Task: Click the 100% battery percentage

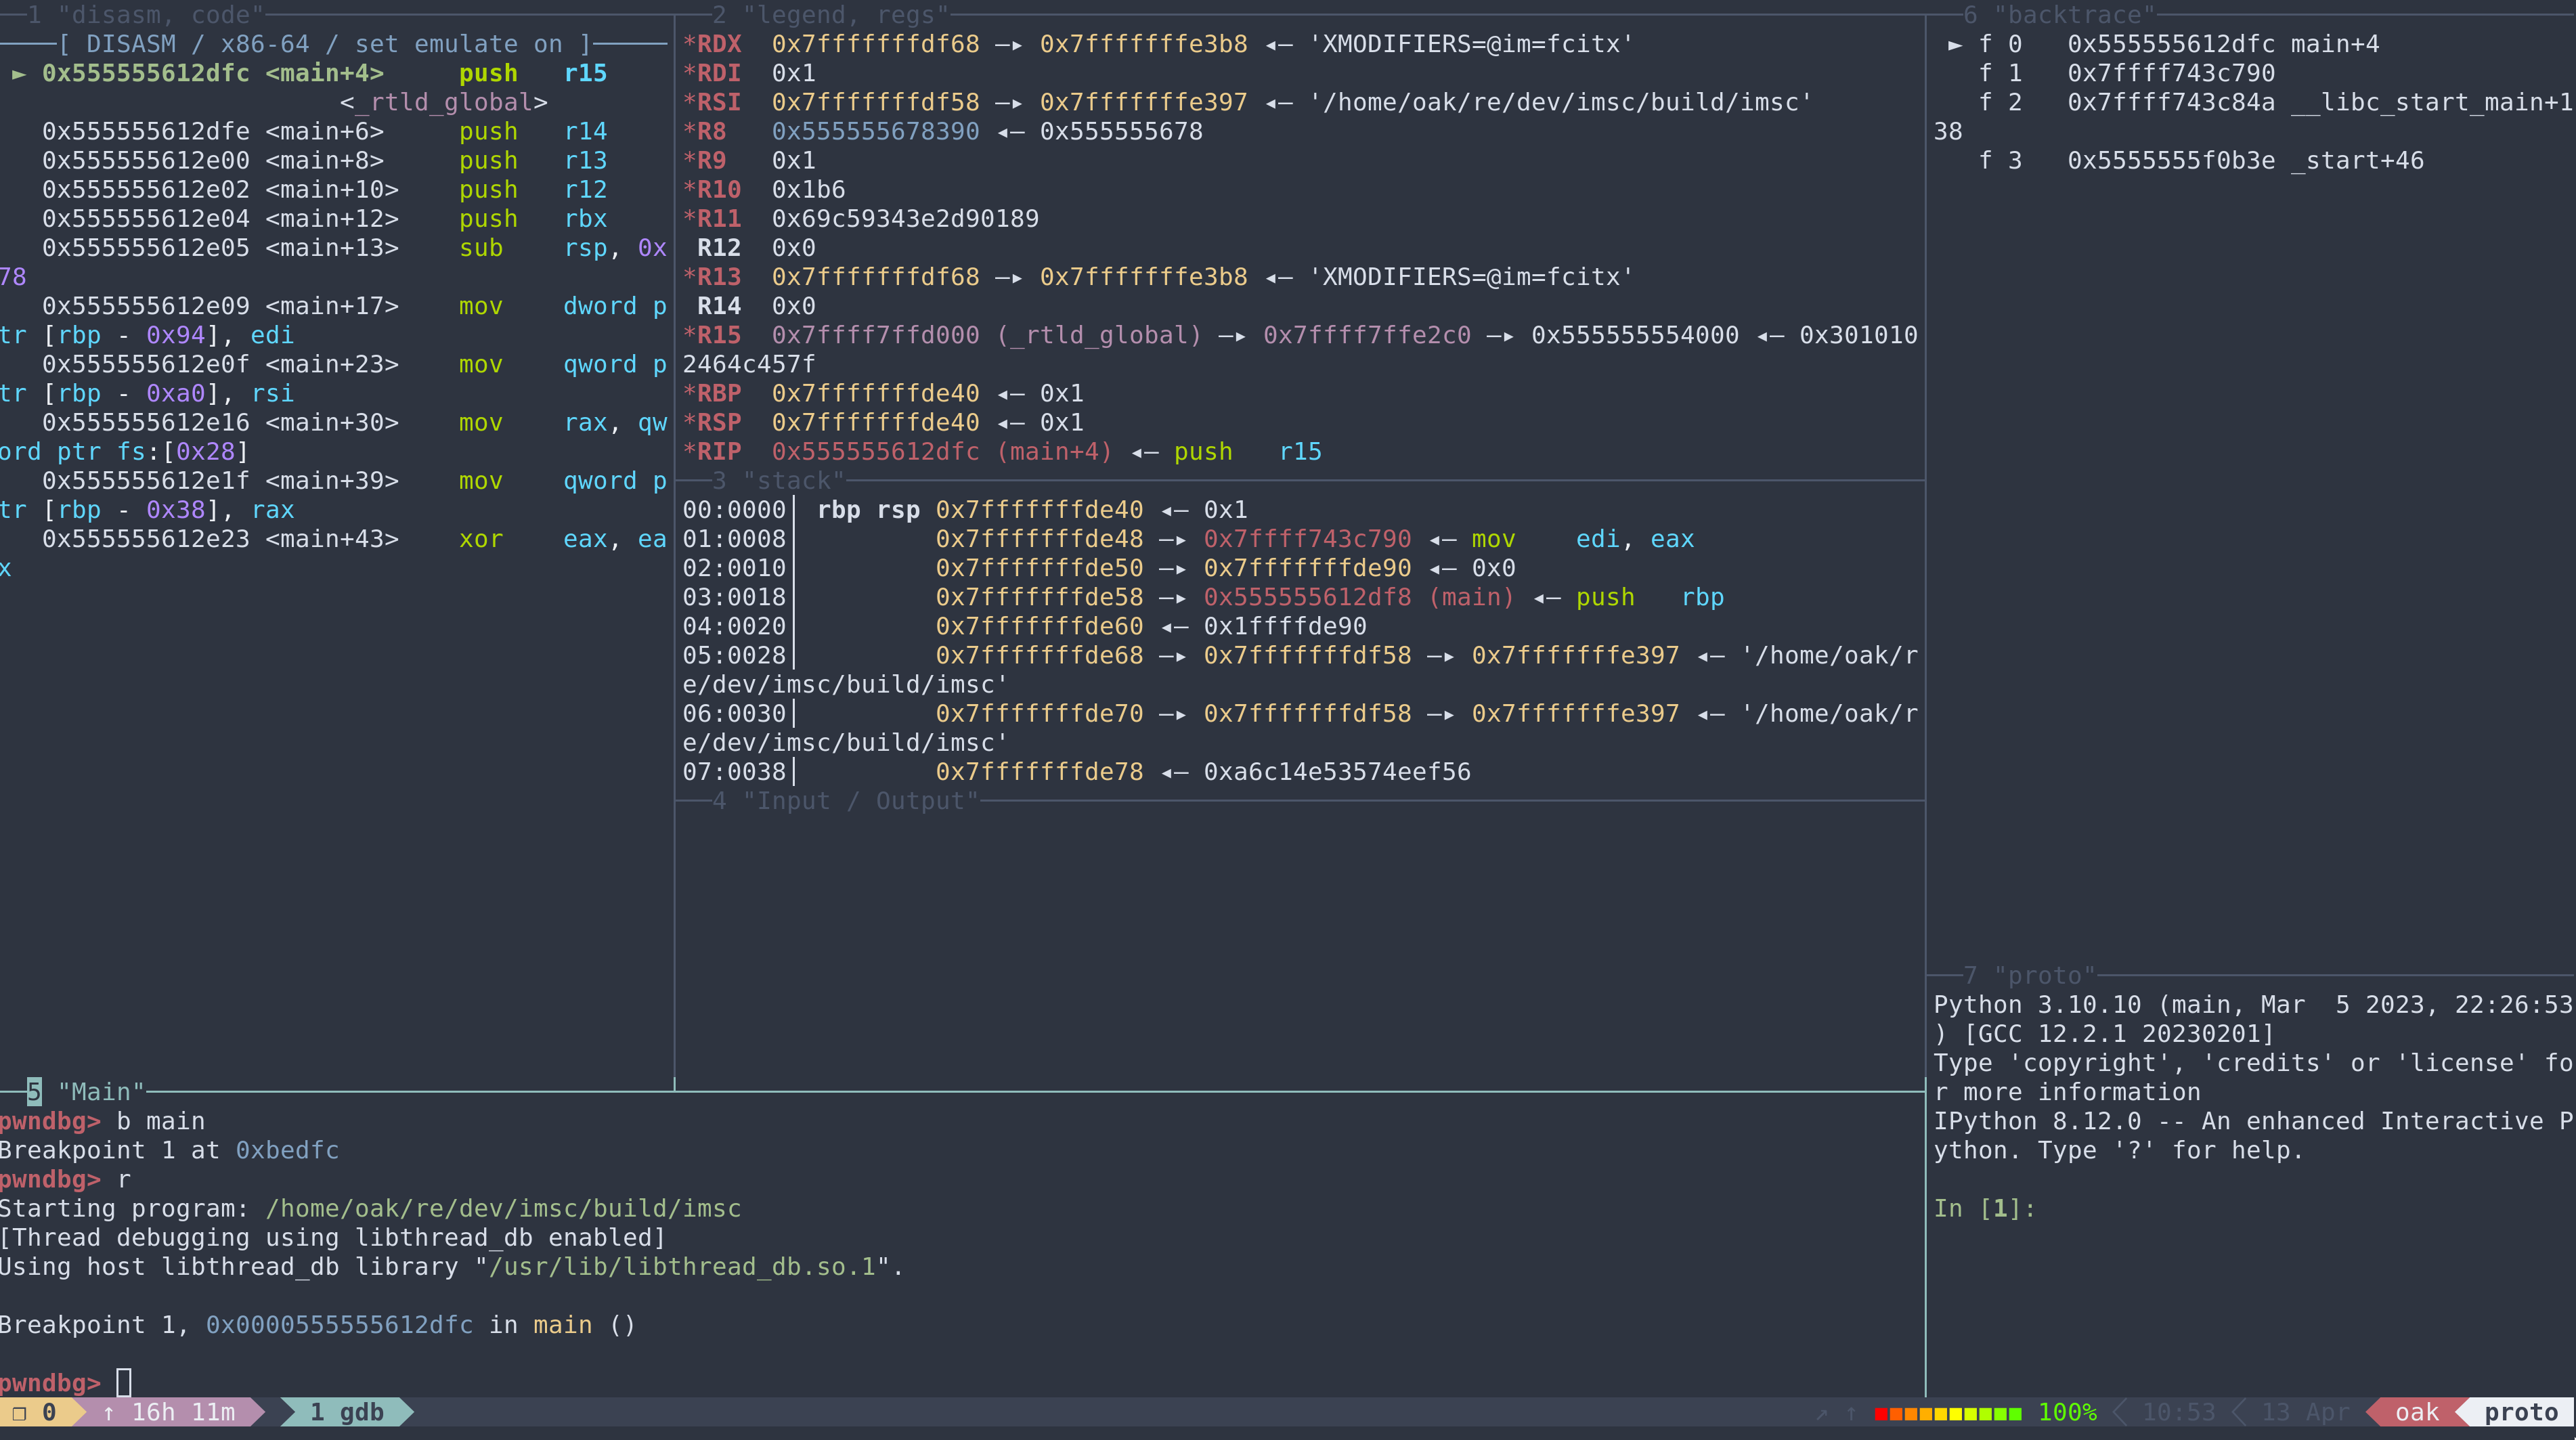Action: [2067, 1412]
